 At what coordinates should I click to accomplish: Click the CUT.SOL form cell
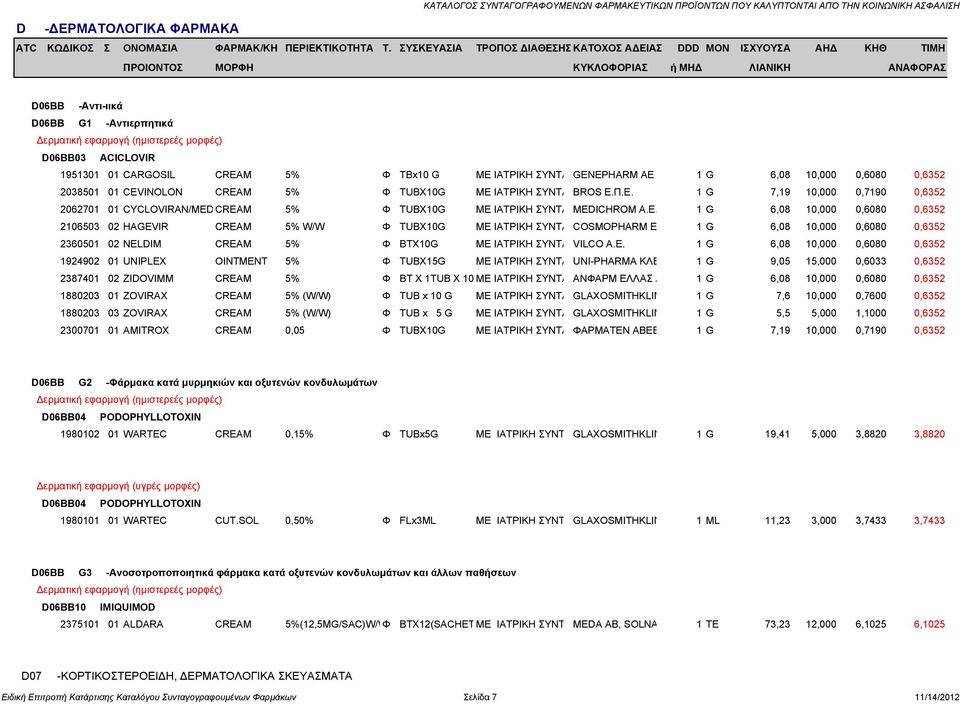tap(237, 520)
